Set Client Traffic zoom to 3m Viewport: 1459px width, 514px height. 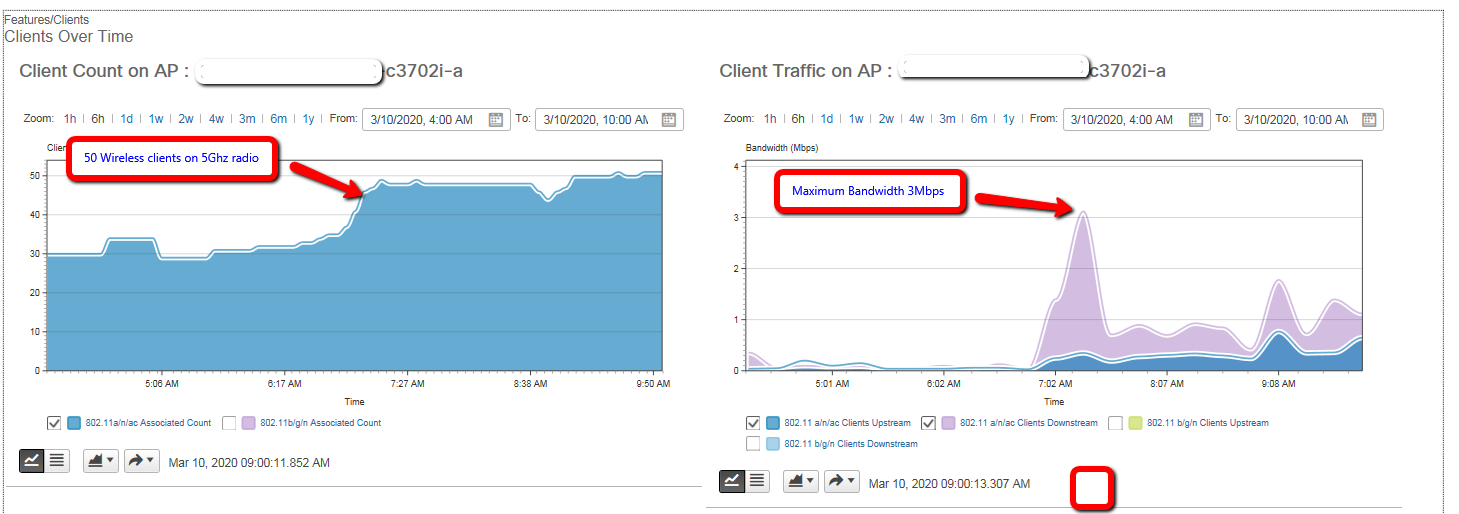click(947, 119)
